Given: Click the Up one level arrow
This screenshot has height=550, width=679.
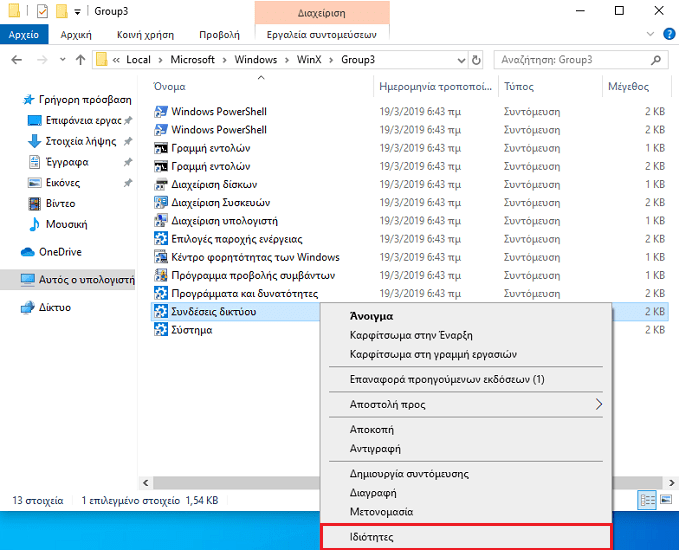Looking at the screenshot, I should (x=79, y=60).
